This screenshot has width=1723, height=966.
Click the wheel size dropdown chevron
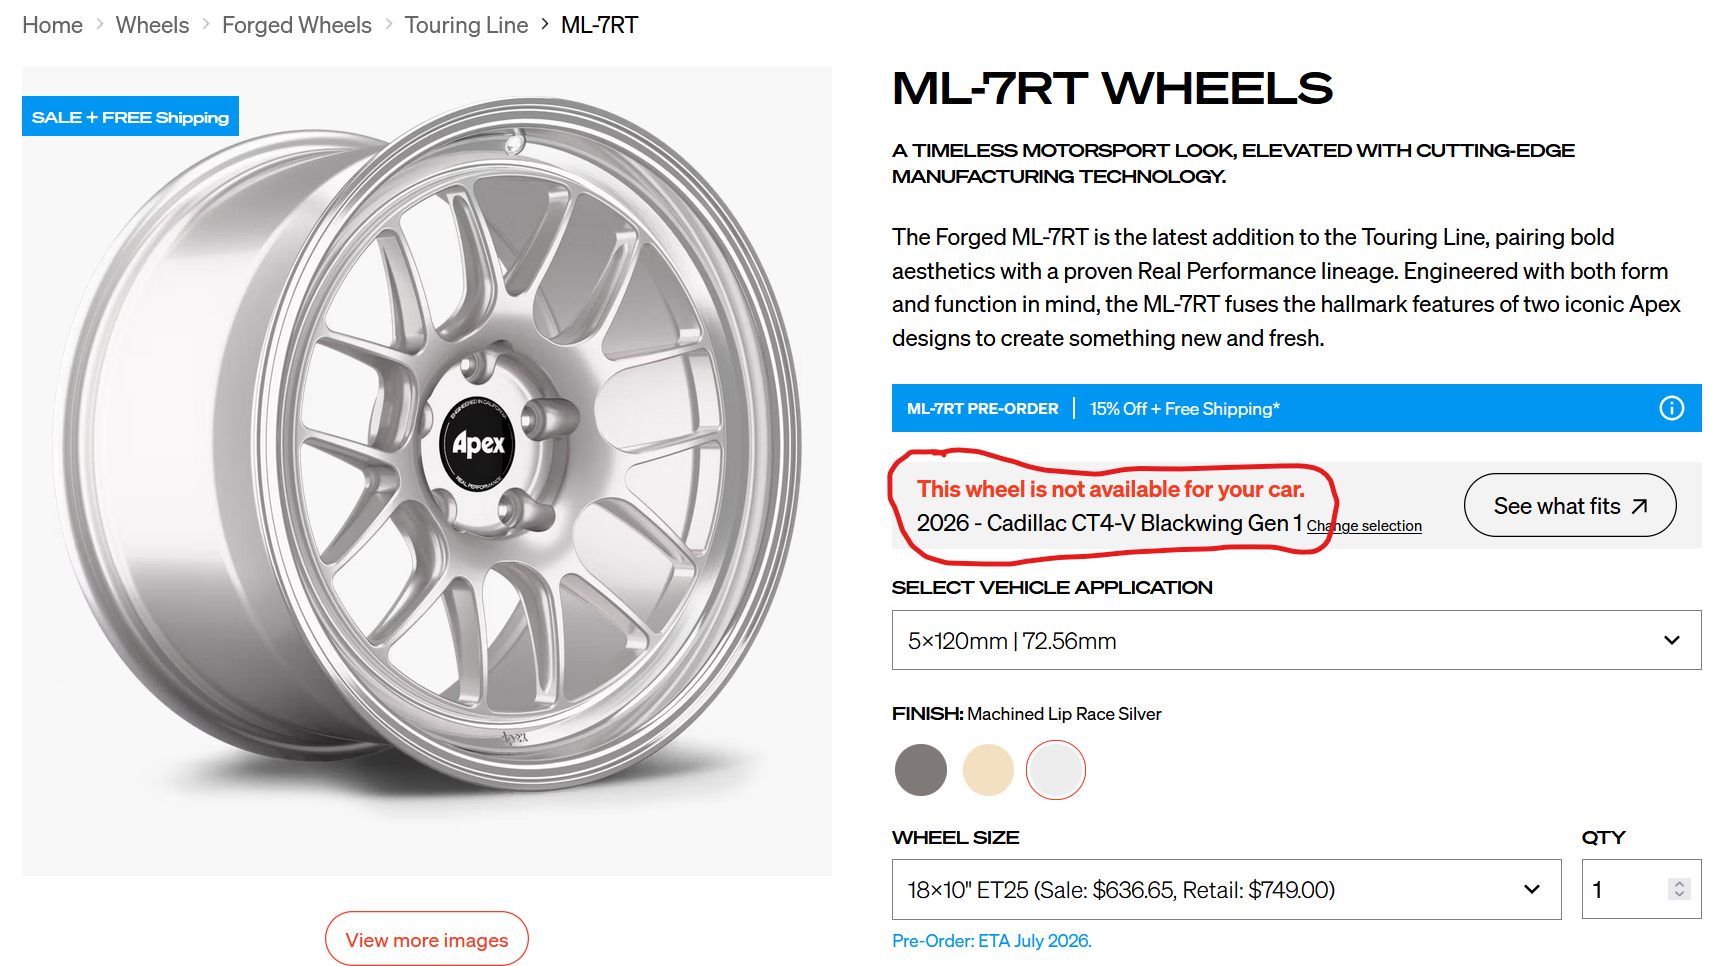(1531, 889)
